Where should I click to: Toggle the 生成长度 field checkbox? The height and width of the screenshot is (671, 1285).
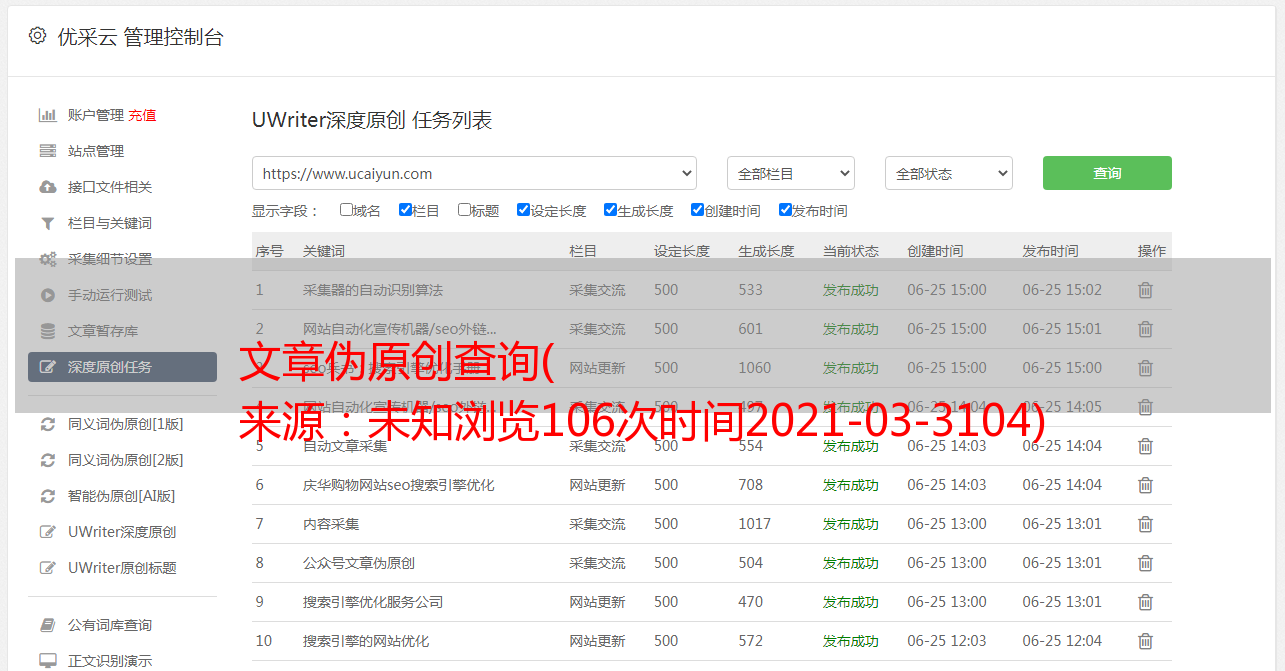click(x=610, y=210)
